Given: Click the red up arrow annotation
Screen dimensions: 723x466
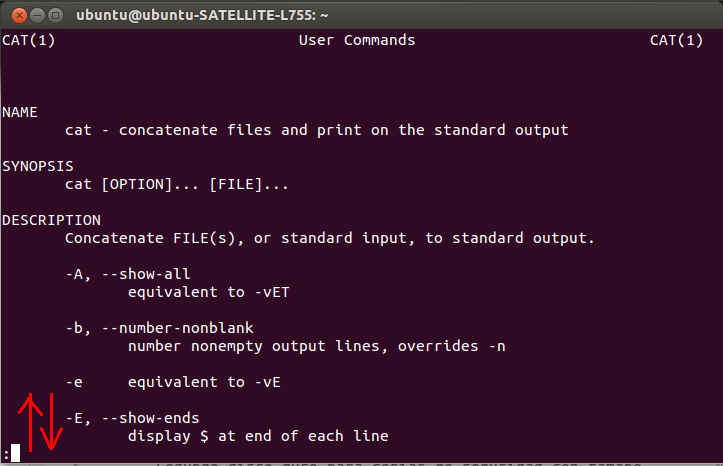Looking at the screenshot, I should pyautogui.click(x=29, y=420).
